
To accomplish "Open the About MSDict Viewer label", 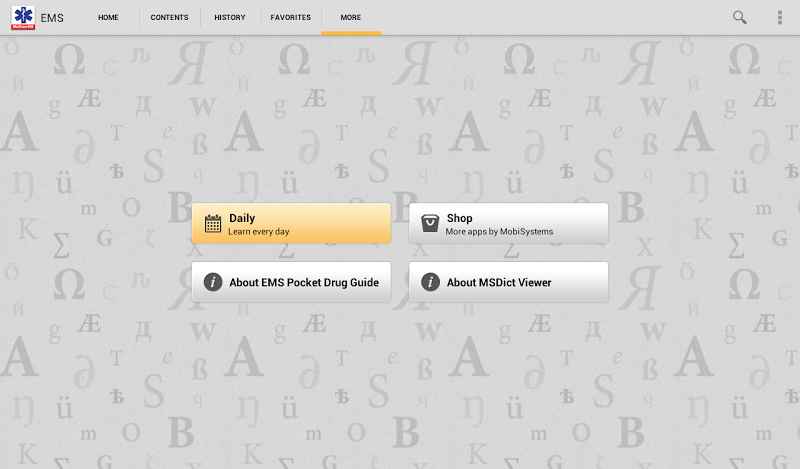I will 499,283.
